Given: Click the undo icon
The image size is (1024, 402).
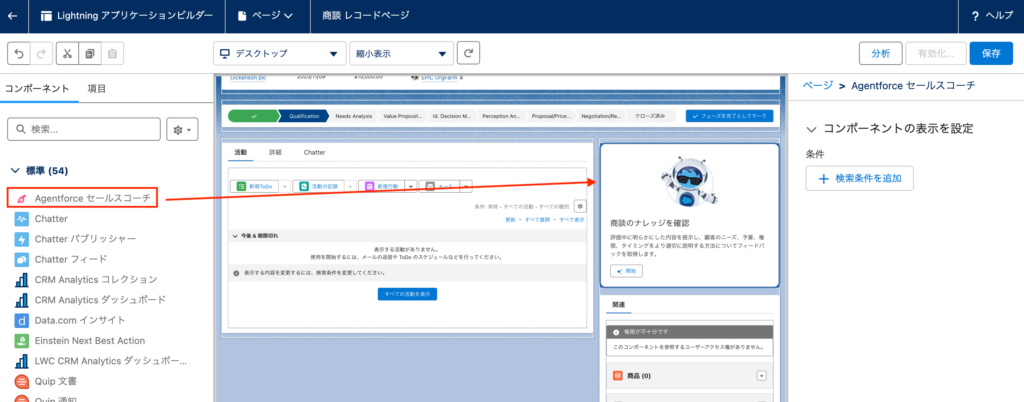Looking at the screenshot, I should click(17, 53).
